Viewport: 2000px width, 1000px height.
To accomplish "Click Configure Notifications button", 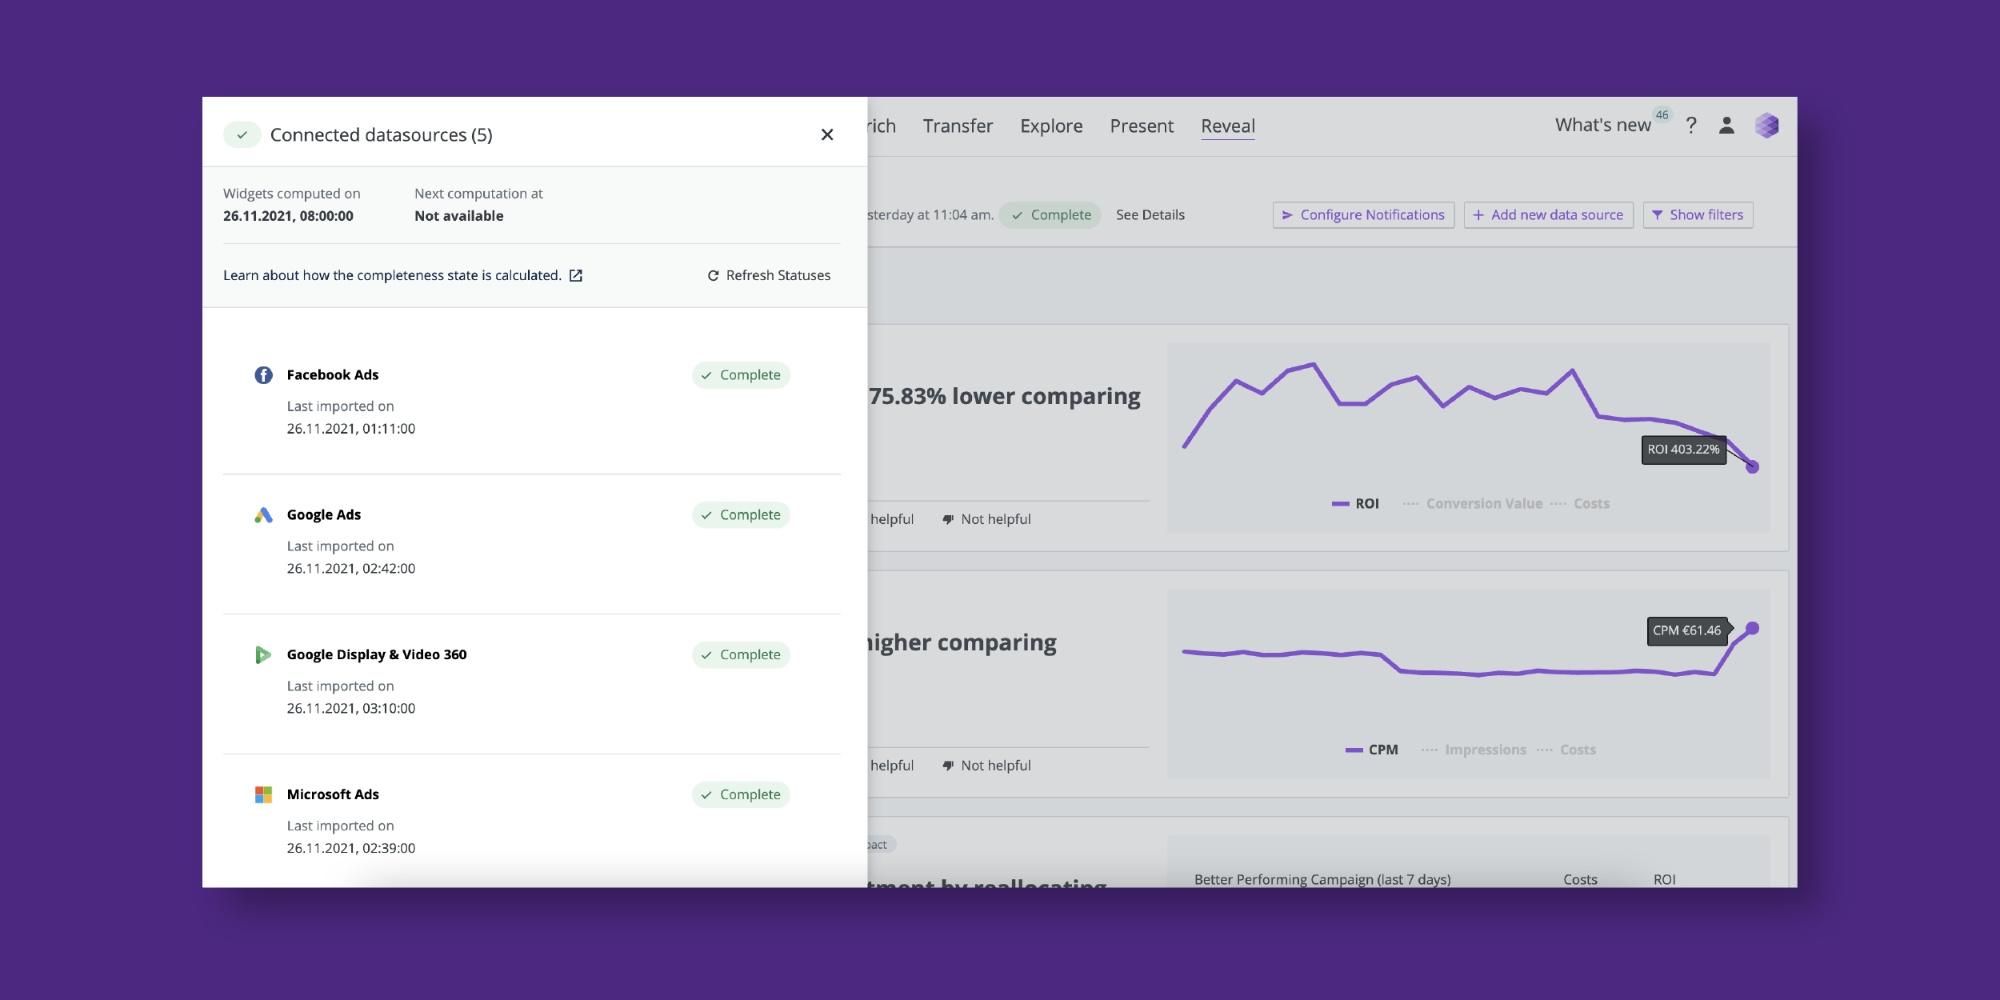I will click(1363, 215).
